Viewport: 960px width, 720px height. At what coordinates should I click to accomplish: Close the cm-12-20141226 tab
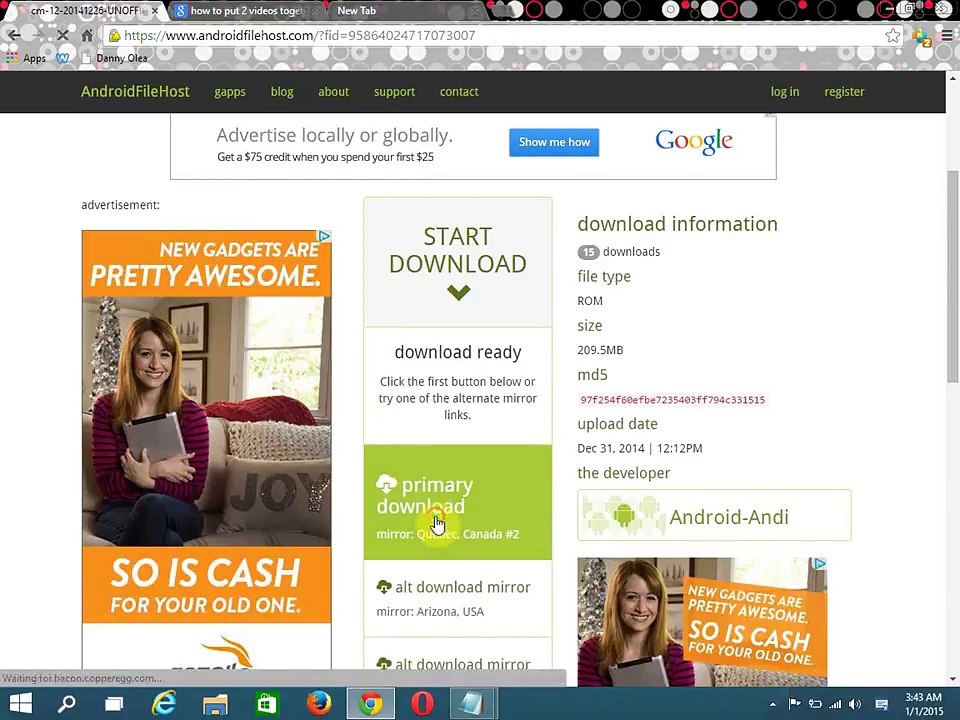(x=155, y=11)
